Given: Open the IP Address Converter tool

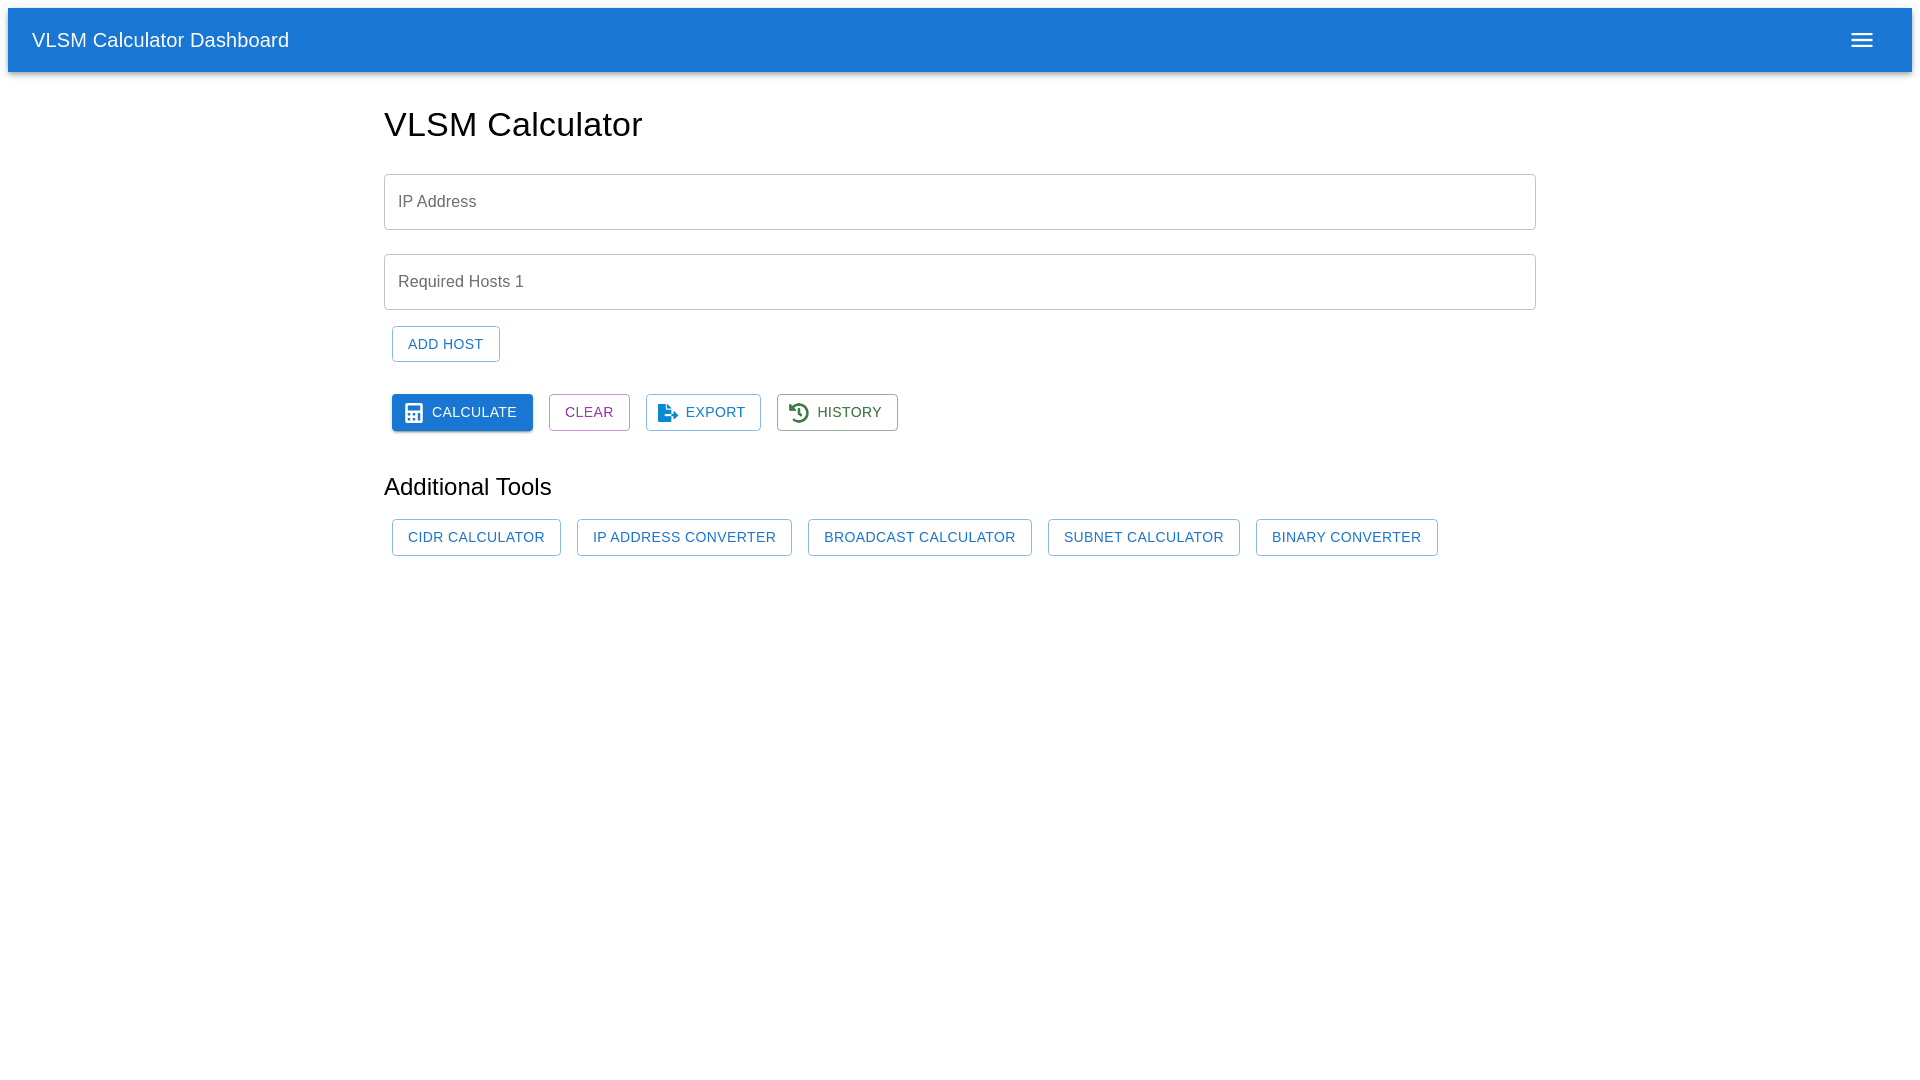Looking at the screenshot, I should click(x=684, y=537).
